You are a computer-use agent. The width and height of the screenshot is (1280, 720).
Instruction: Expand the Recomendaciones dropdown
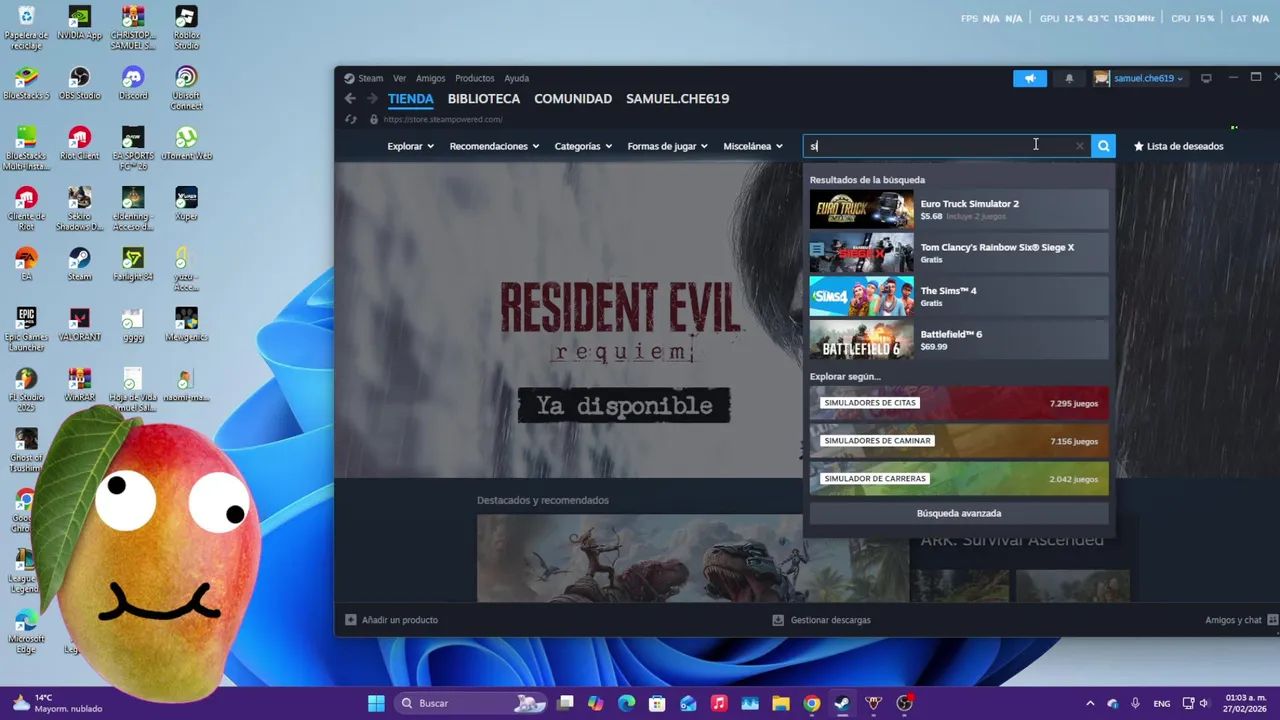pos(494,146)
